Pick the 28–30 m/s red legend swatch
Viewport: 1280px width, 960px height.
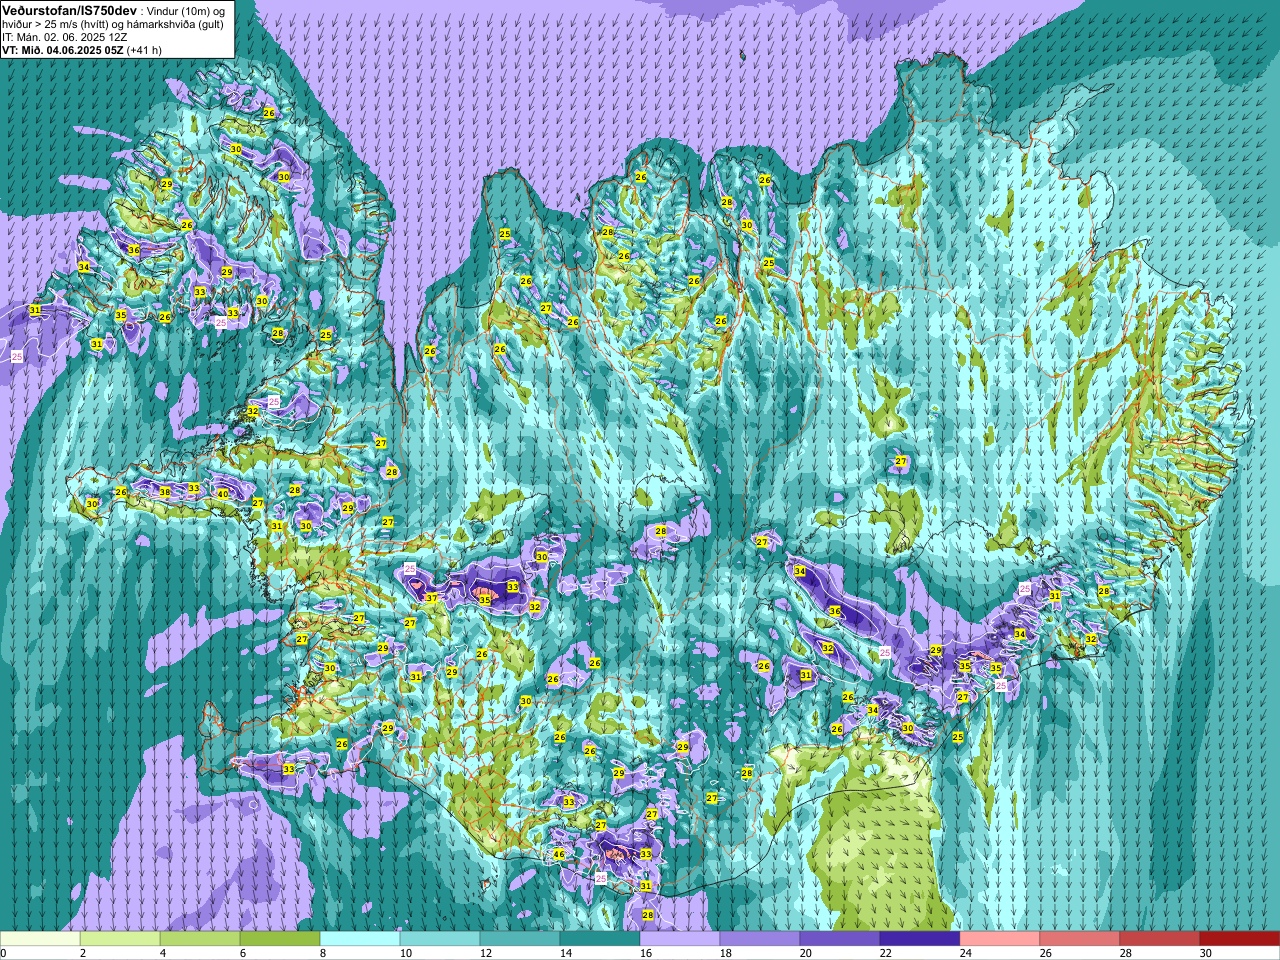1160,939
